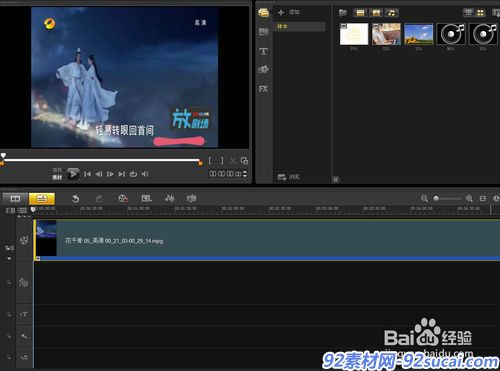500x371 pixels.
Task: Zoom in on the timeline
Action: [469, 199]
